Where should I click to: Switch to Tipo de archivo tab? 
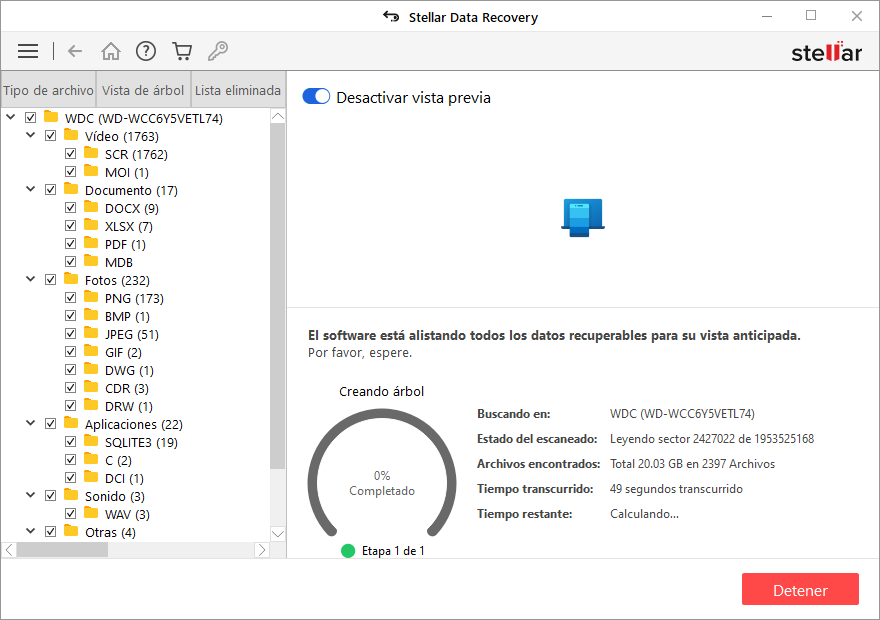[49, 90]
